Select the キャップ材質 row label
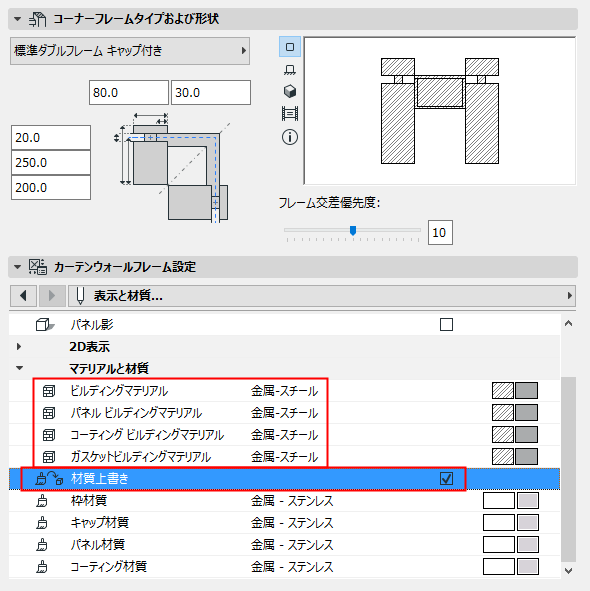Viewport: 590px width, 591px height. [x=100, y=523]
